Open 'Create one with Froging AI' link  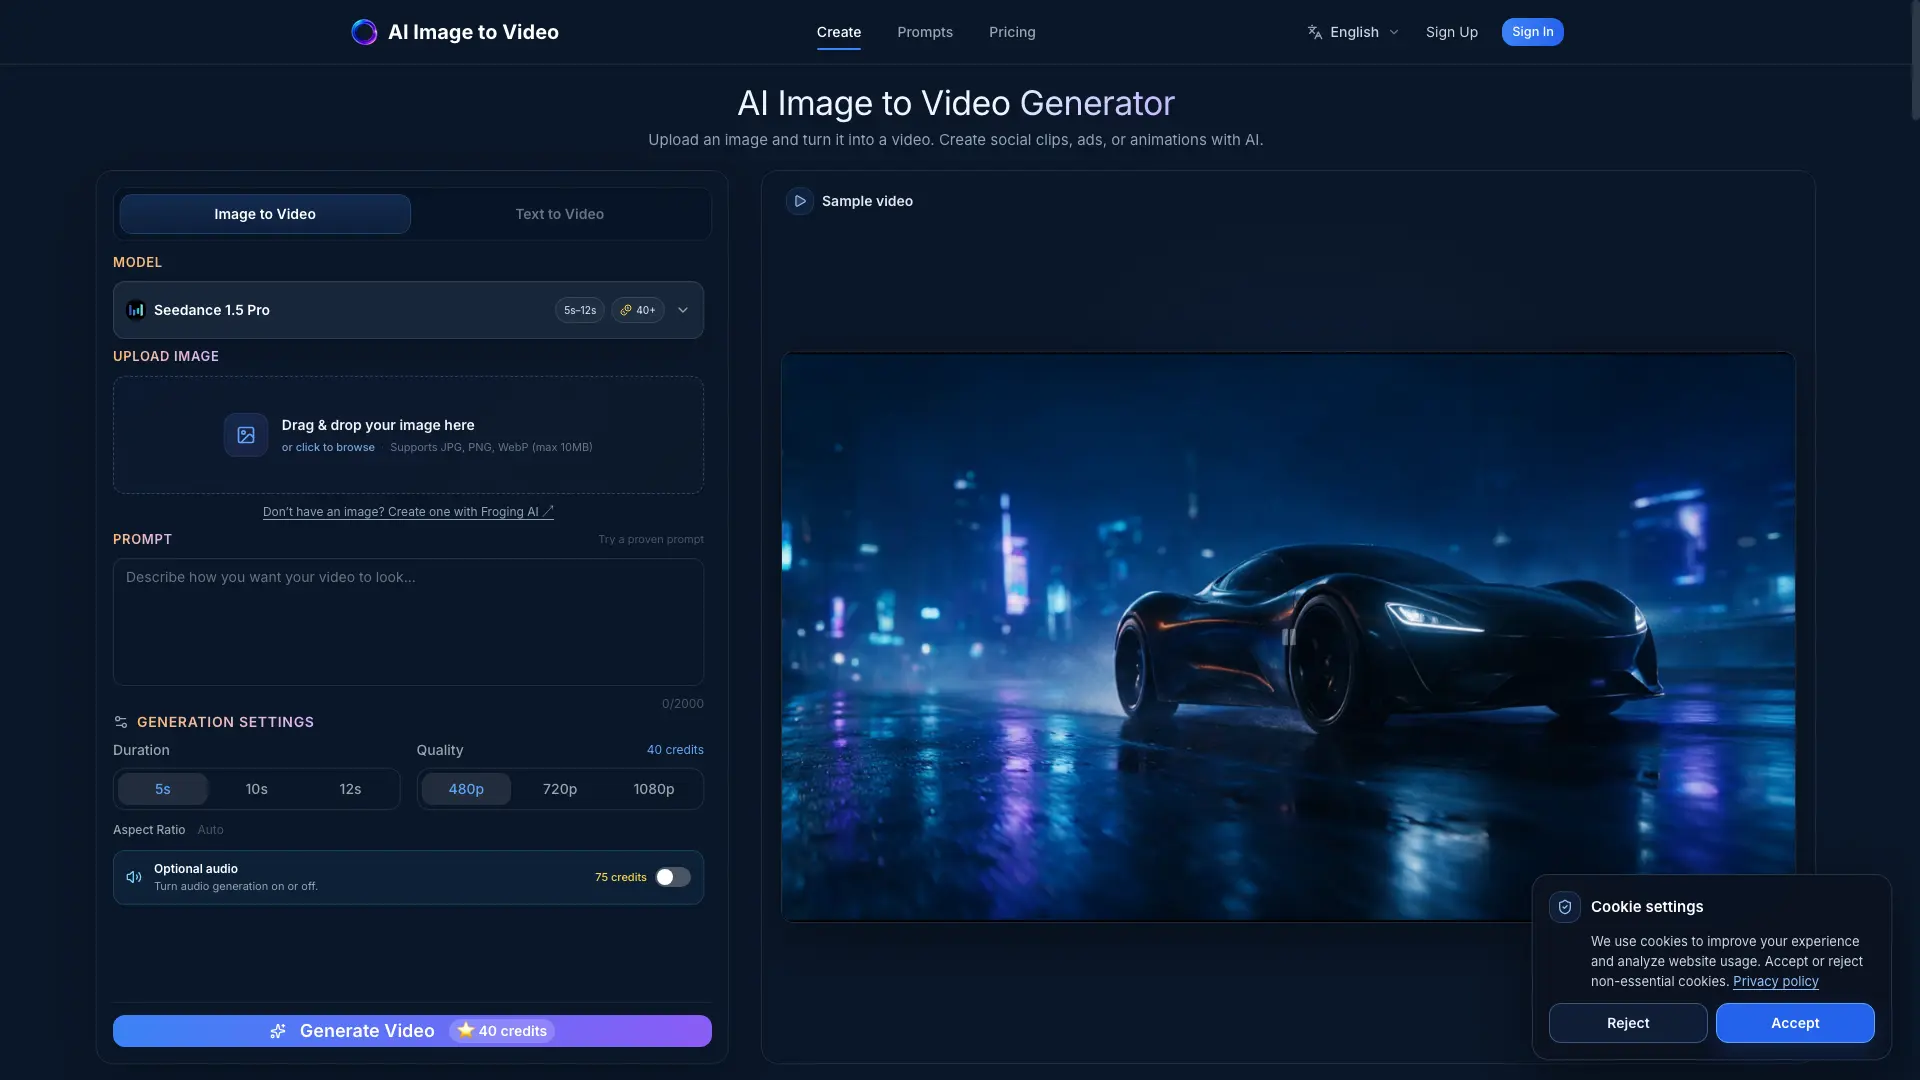tap(408, 512)
